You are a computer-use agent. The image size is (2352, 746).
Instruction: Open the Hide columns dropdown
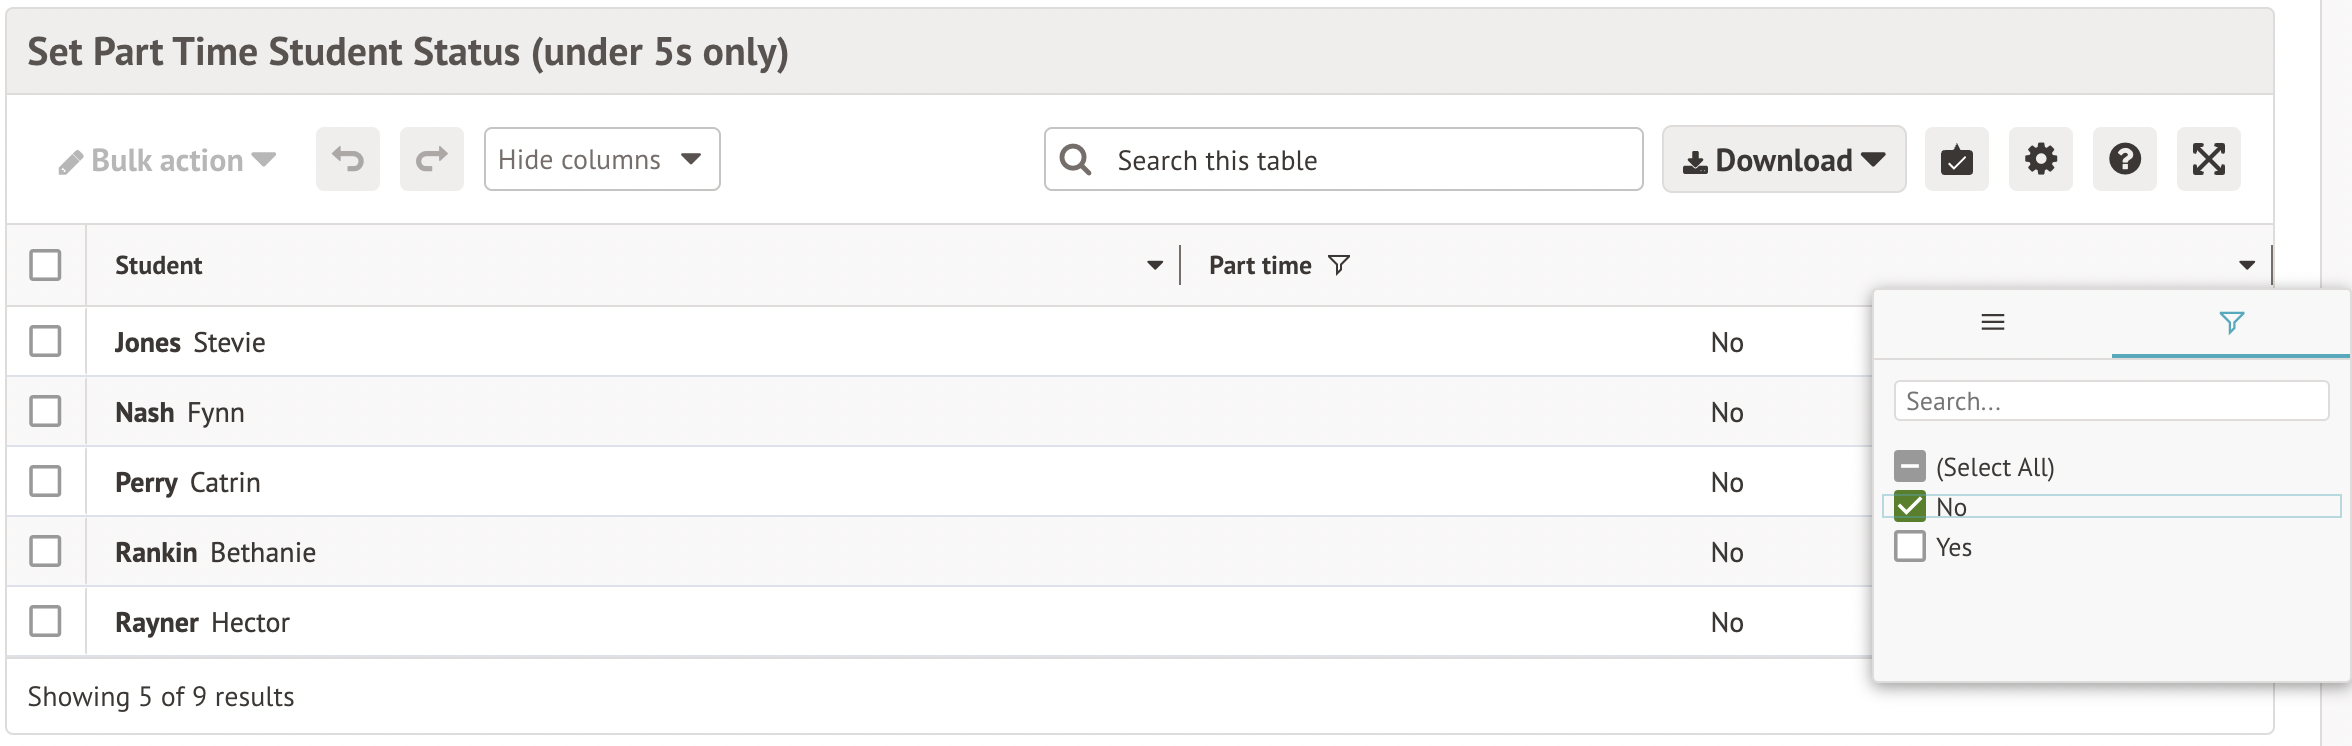pos(601,159)
